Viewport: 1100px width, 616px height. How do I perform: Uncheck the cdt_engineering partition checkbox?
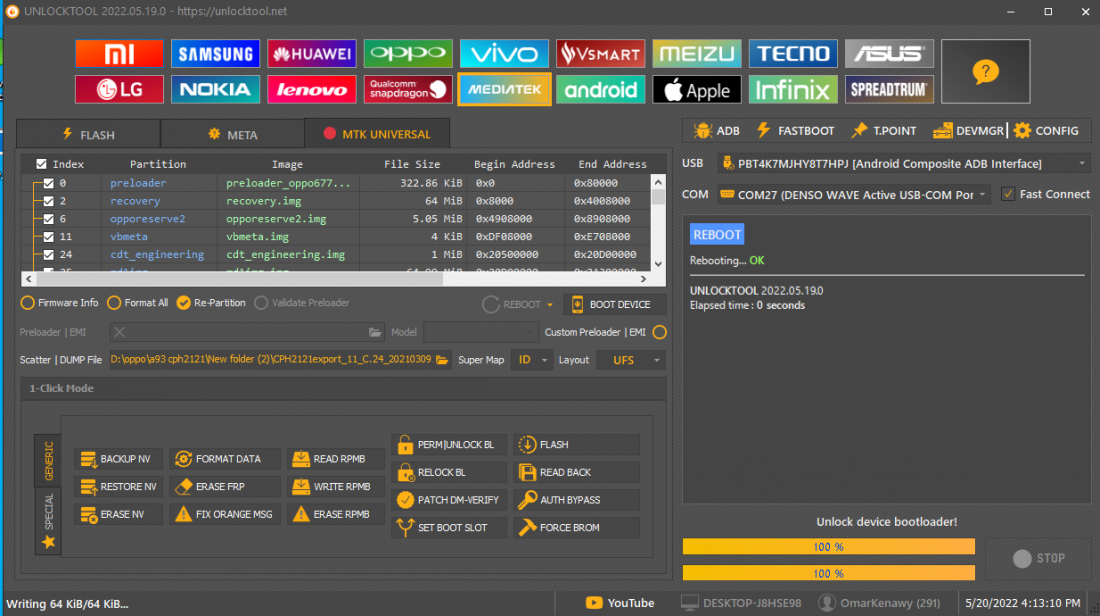(x=48, y=255)
